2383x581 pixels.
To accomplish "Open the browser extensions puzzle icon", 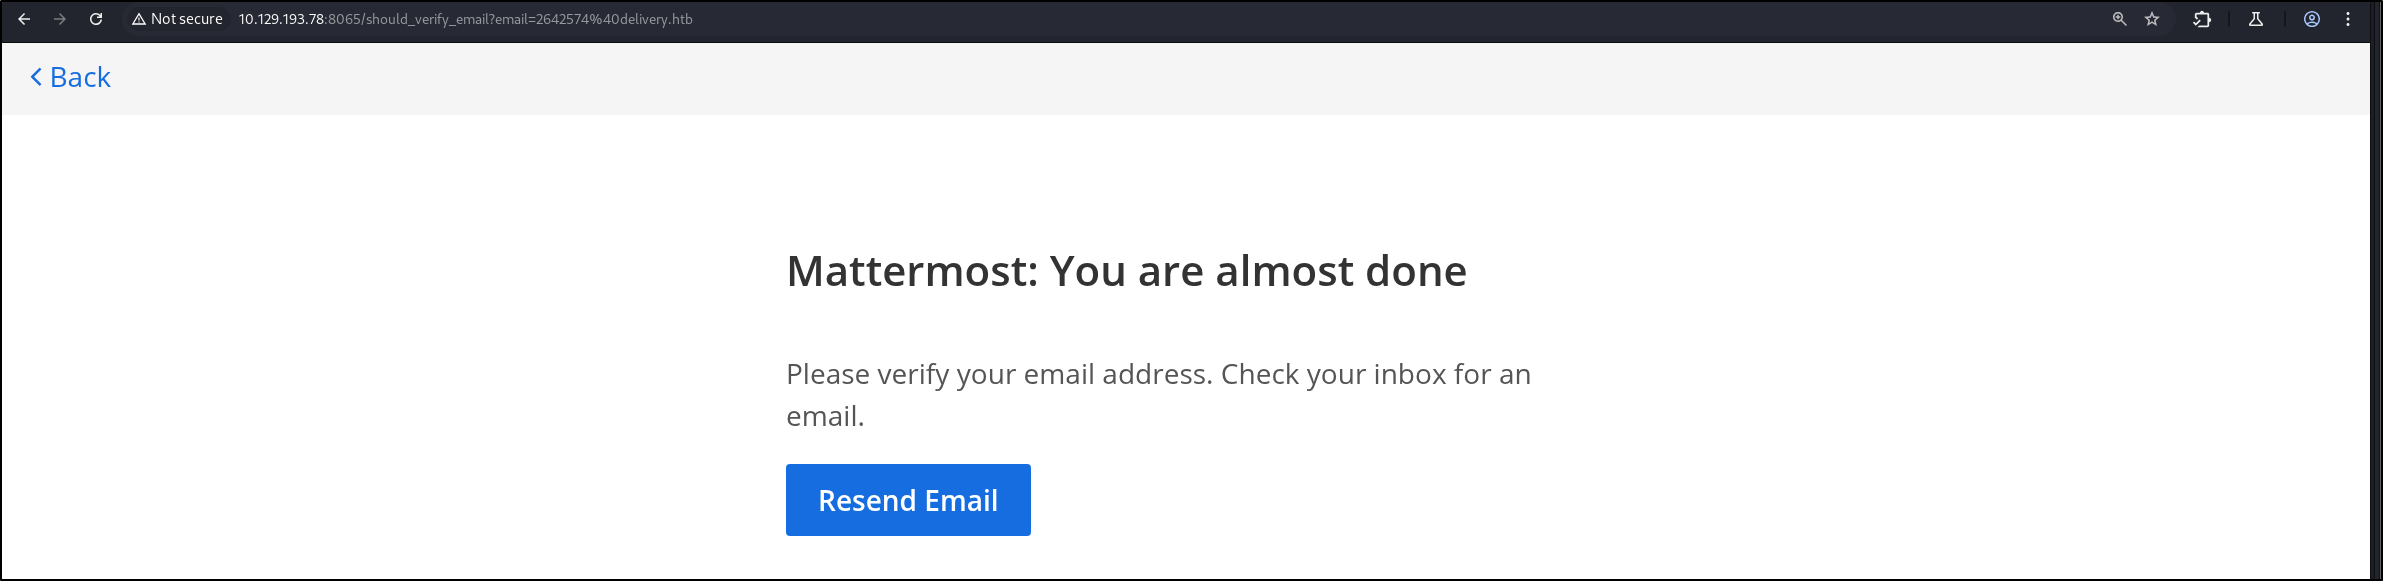I will click(2202, 19).
